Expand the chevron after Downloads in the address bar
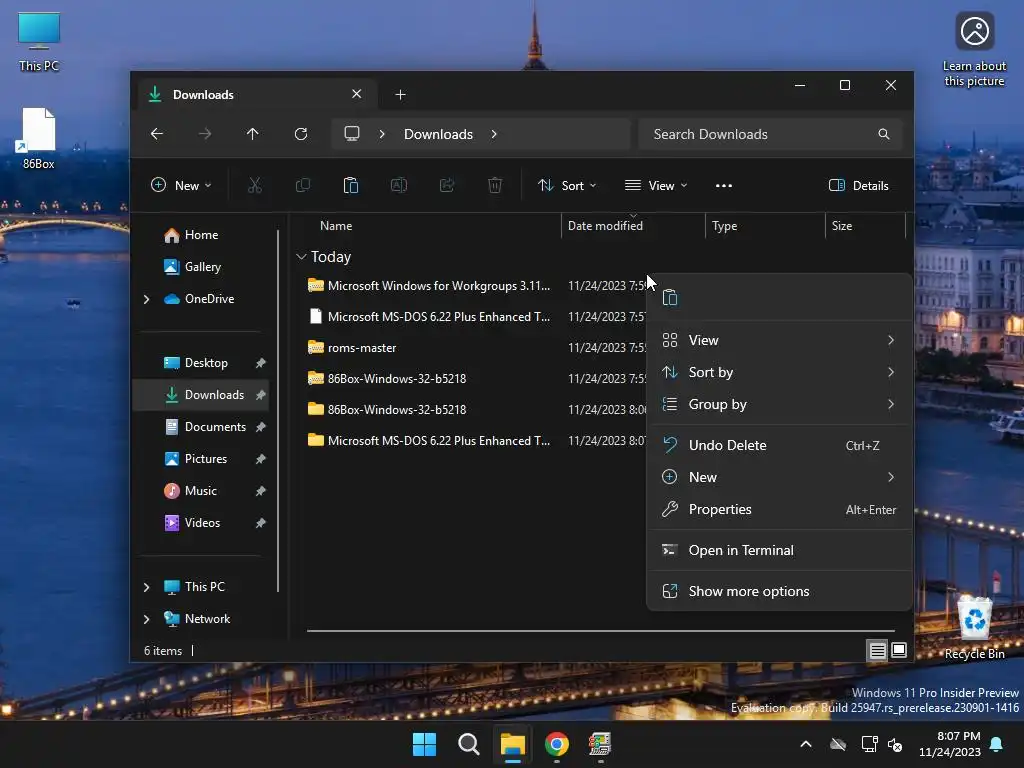 (494, 134)
